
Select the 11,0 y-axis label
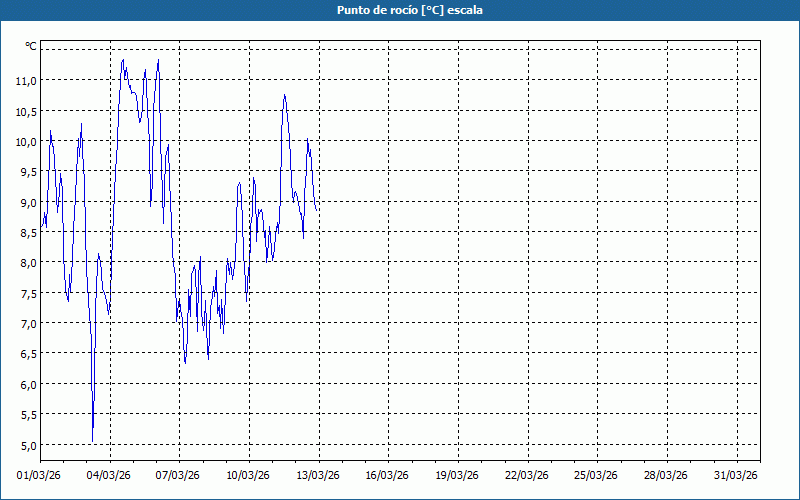click(x=26, y=80)
